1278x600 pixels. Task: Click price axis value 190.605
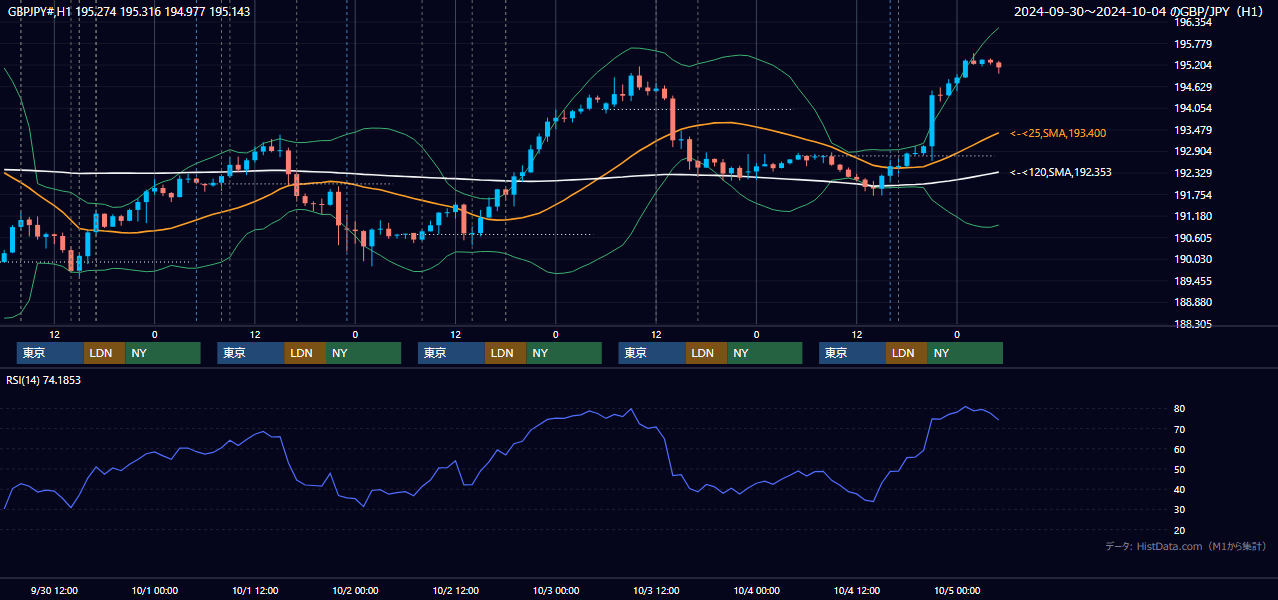coord(1193,238)
